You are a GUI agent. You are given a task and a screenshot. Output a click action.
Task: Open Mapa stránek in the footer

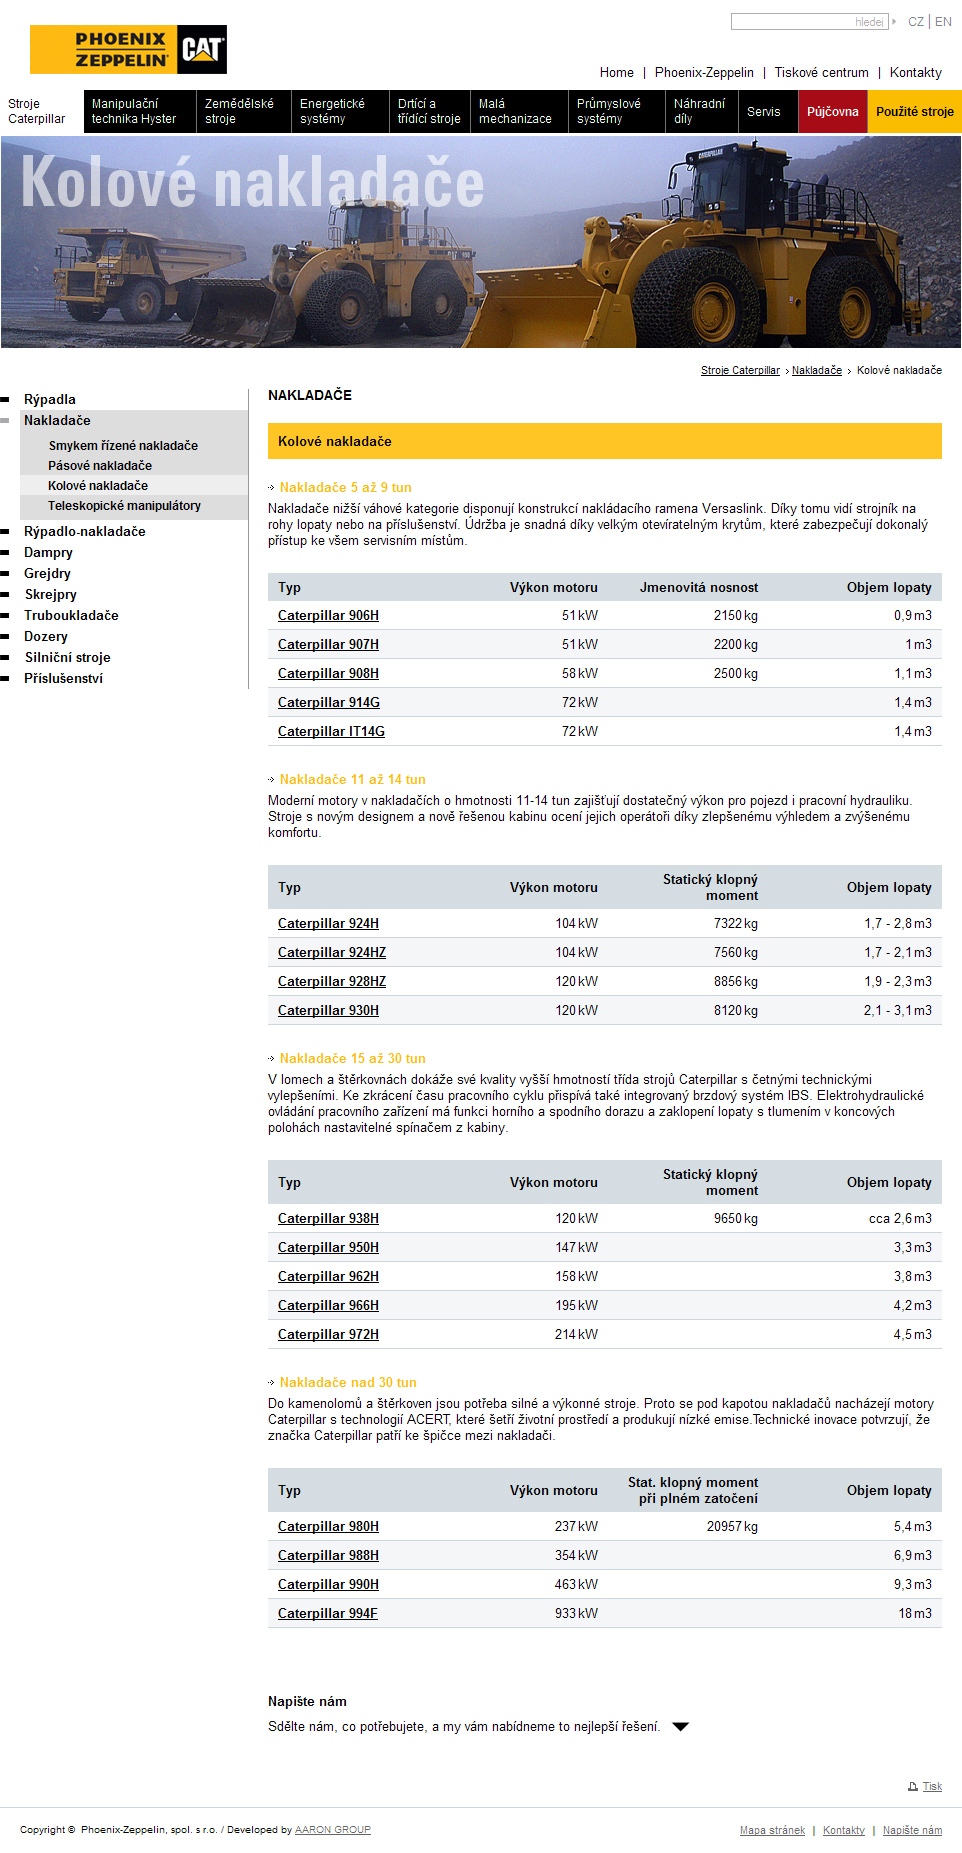click(x=772, y=1830)
